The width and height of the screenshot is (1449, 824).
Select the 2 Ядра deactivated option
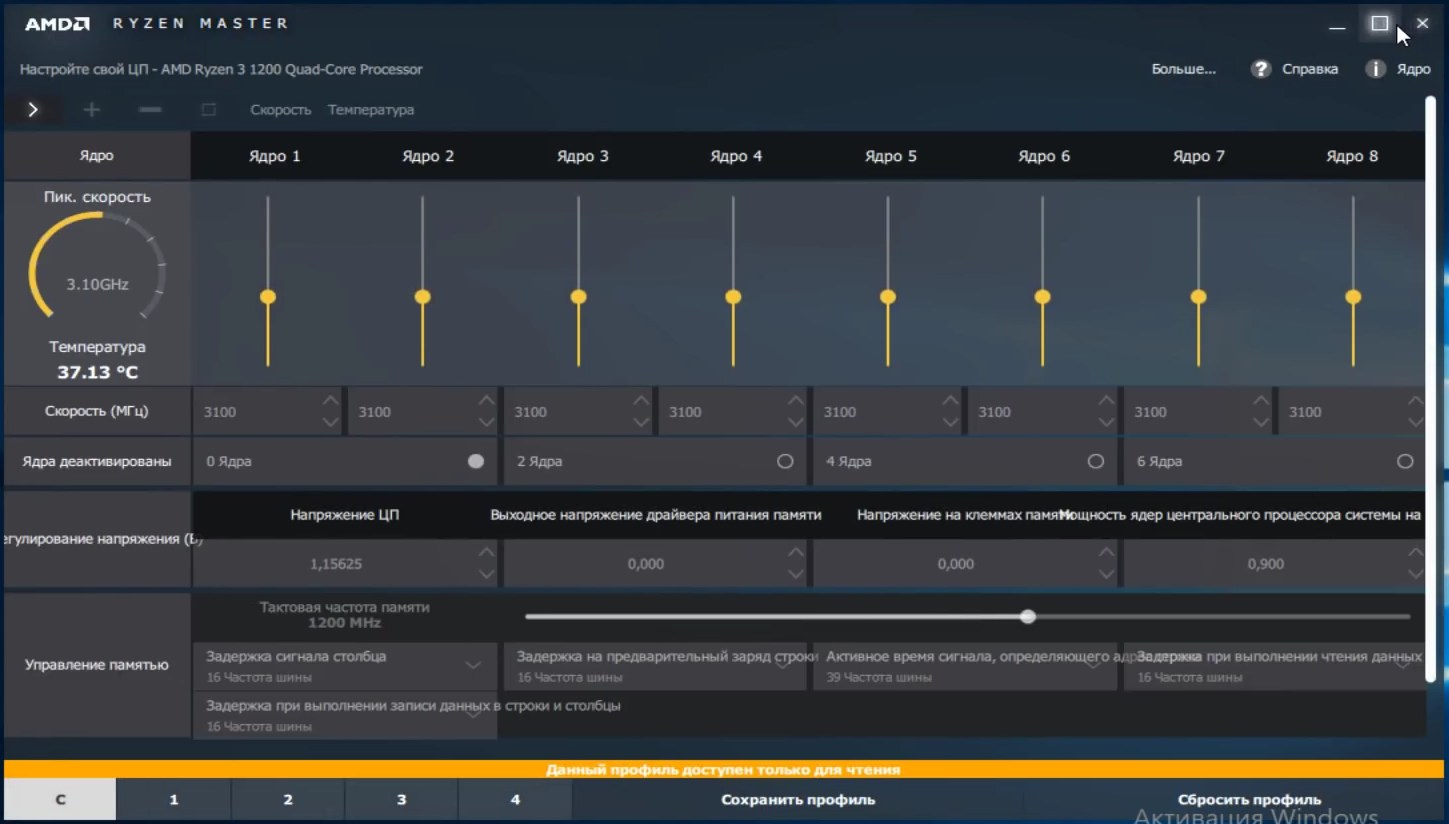(785, 461)
